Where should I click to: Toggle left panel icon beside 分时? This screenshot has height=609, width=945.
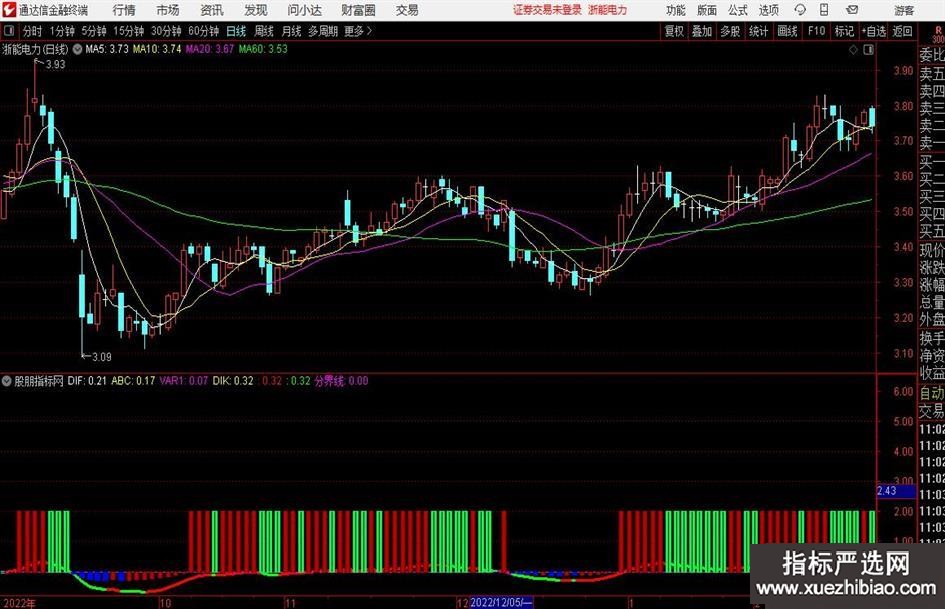(x=9, y=31)
